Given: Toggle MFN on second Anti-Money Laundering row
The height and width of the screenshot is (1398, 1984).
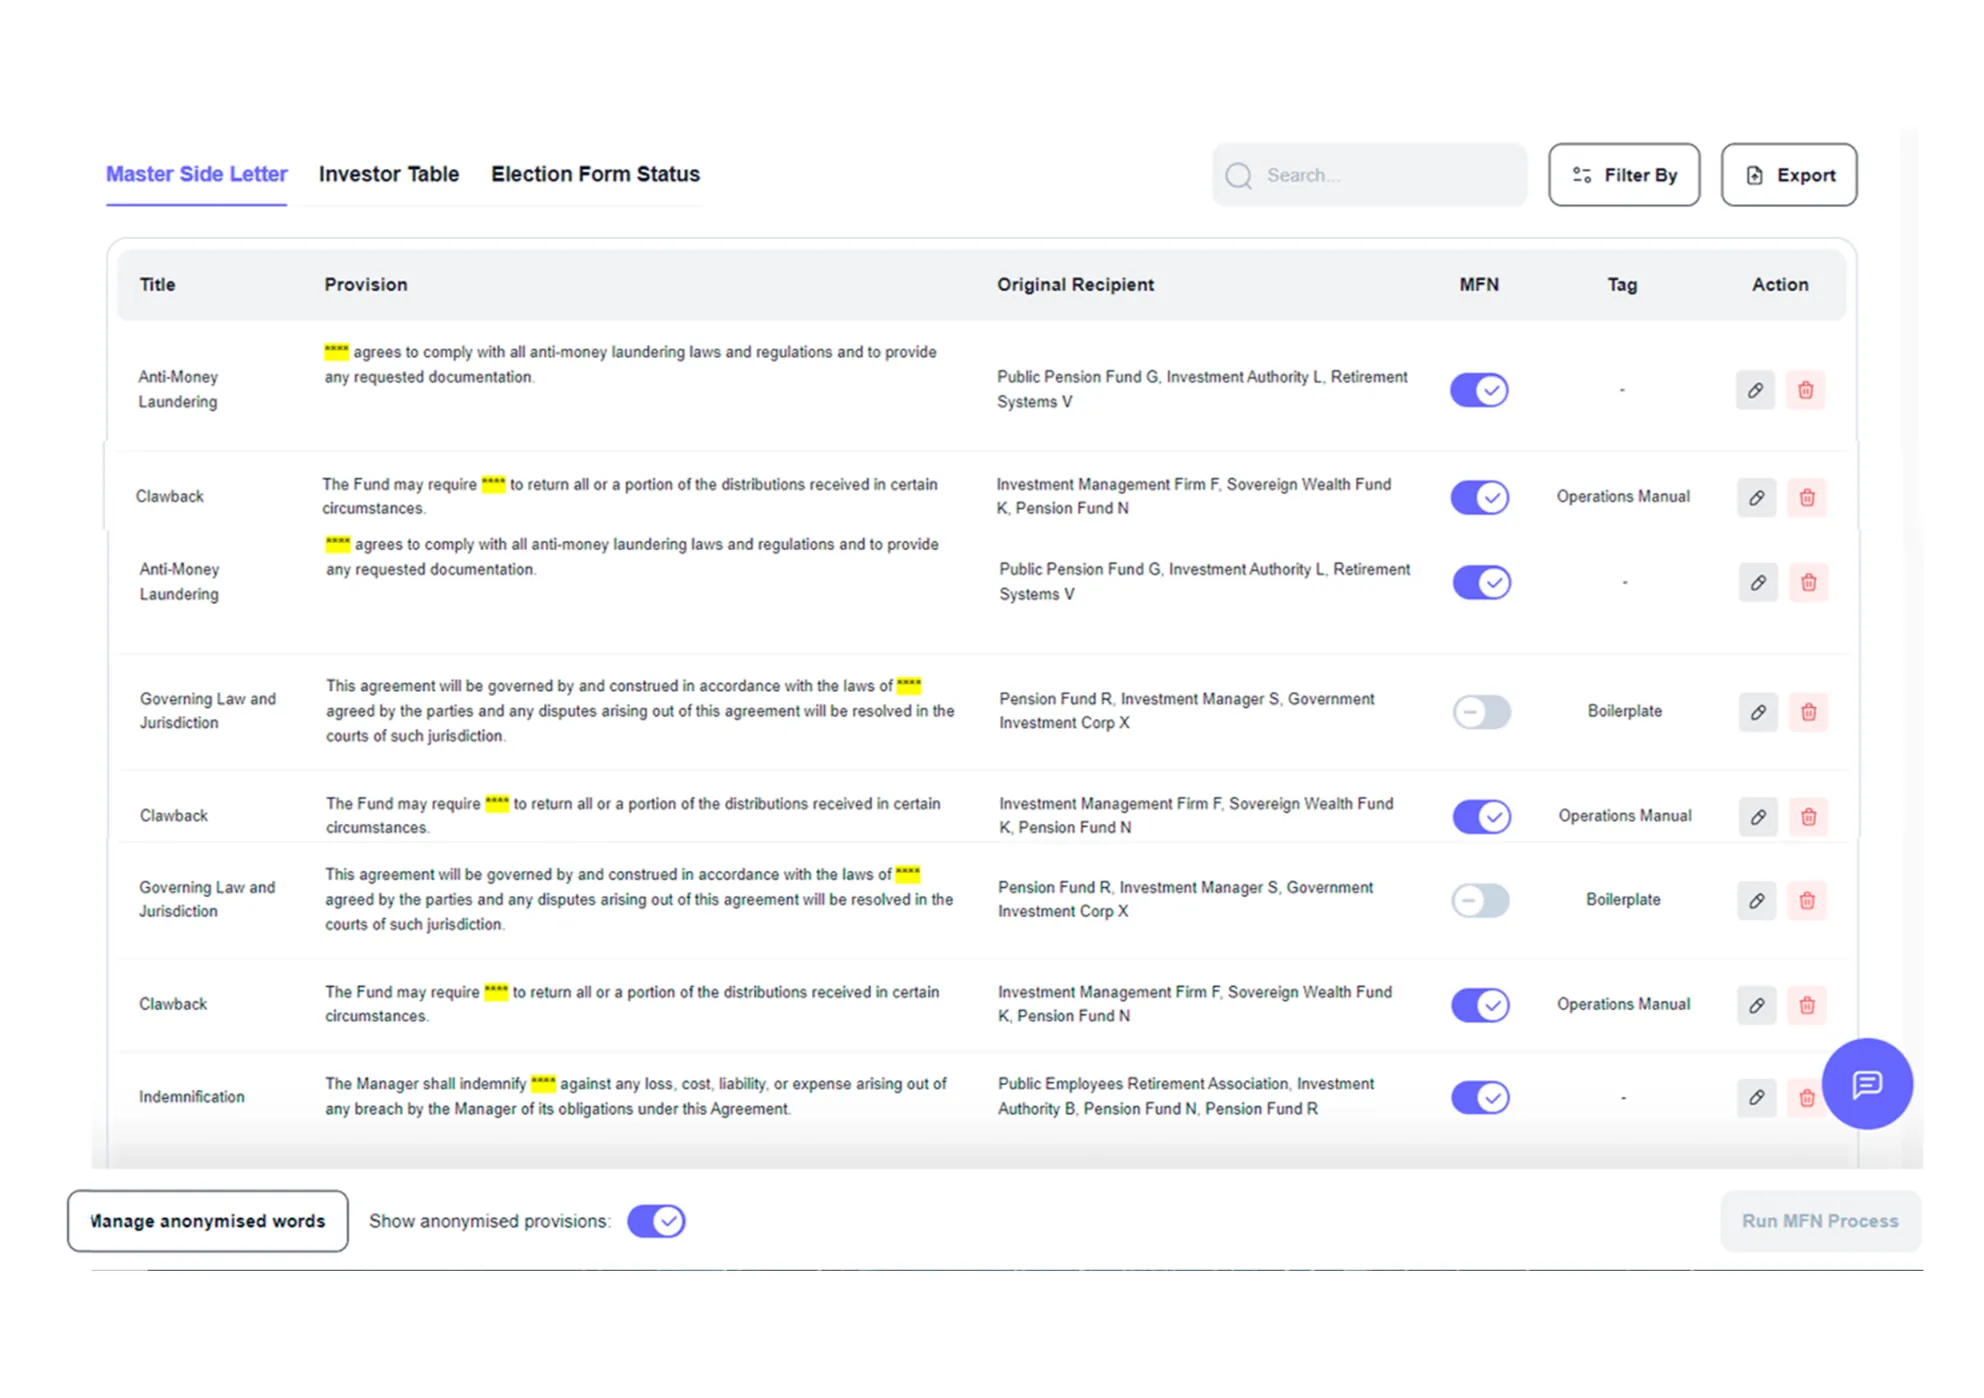Looking at the screenshot, I should 1482,582.
